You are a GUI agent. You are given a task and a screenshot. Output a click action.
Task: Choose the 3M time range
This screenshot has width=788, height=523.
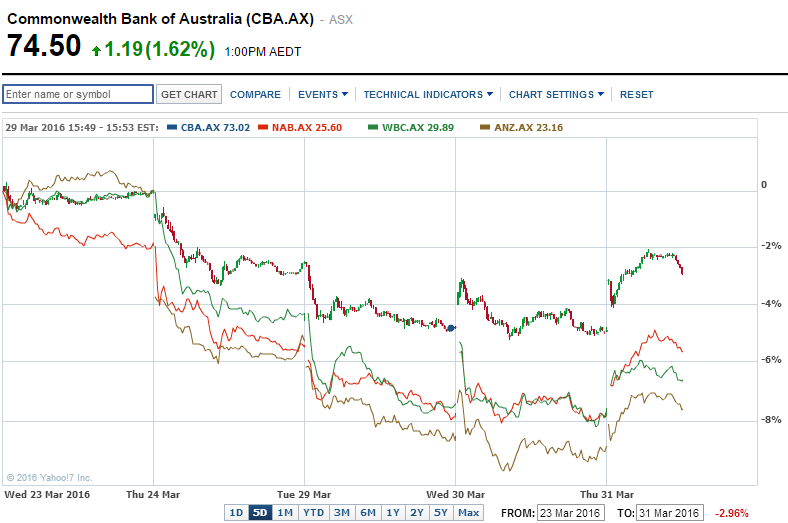click(342, 513)
